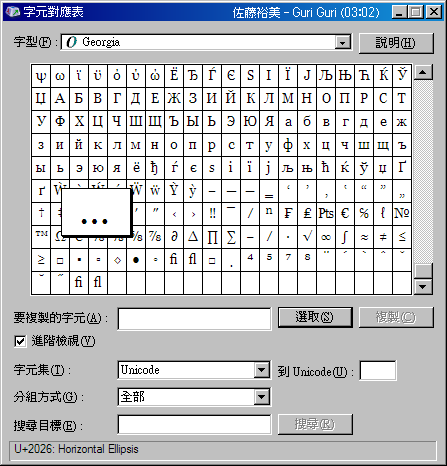Select the uppercase Cyrillic Ю character
447x466 pixels.
point(250,122)
